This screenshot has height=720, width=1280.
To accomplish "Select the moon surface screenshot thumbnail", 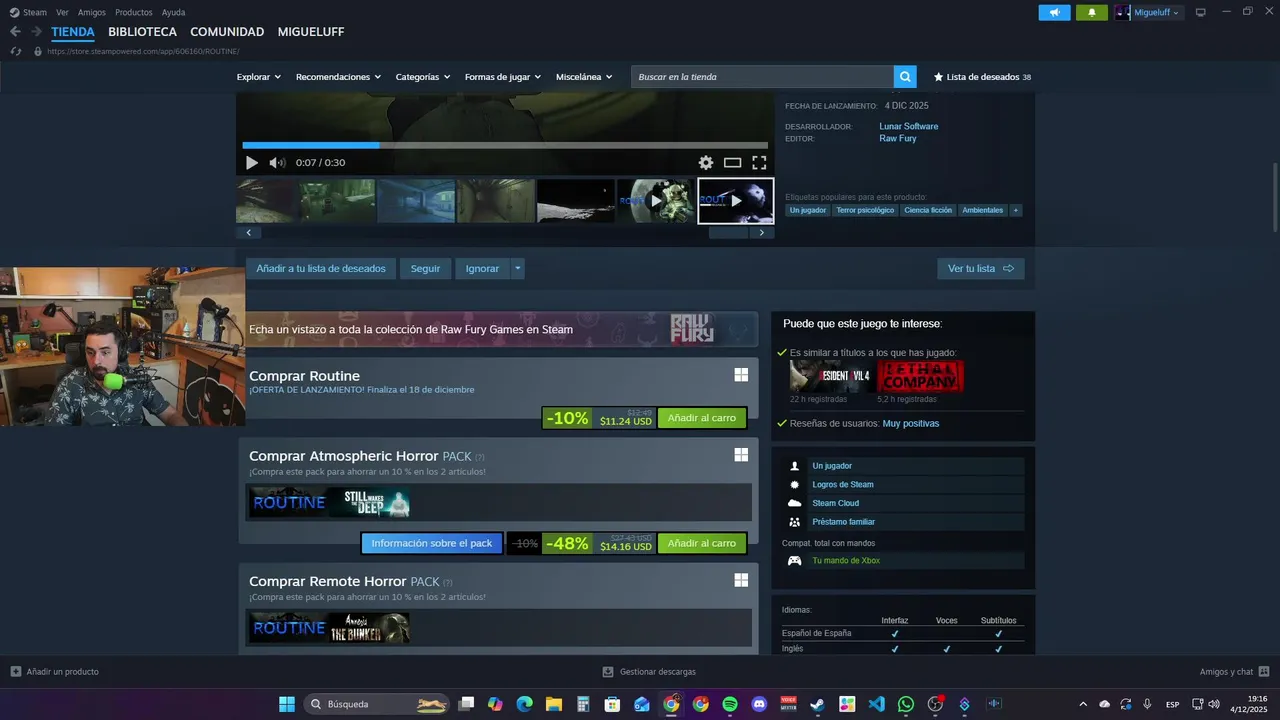I will click(x=576, y=201).
